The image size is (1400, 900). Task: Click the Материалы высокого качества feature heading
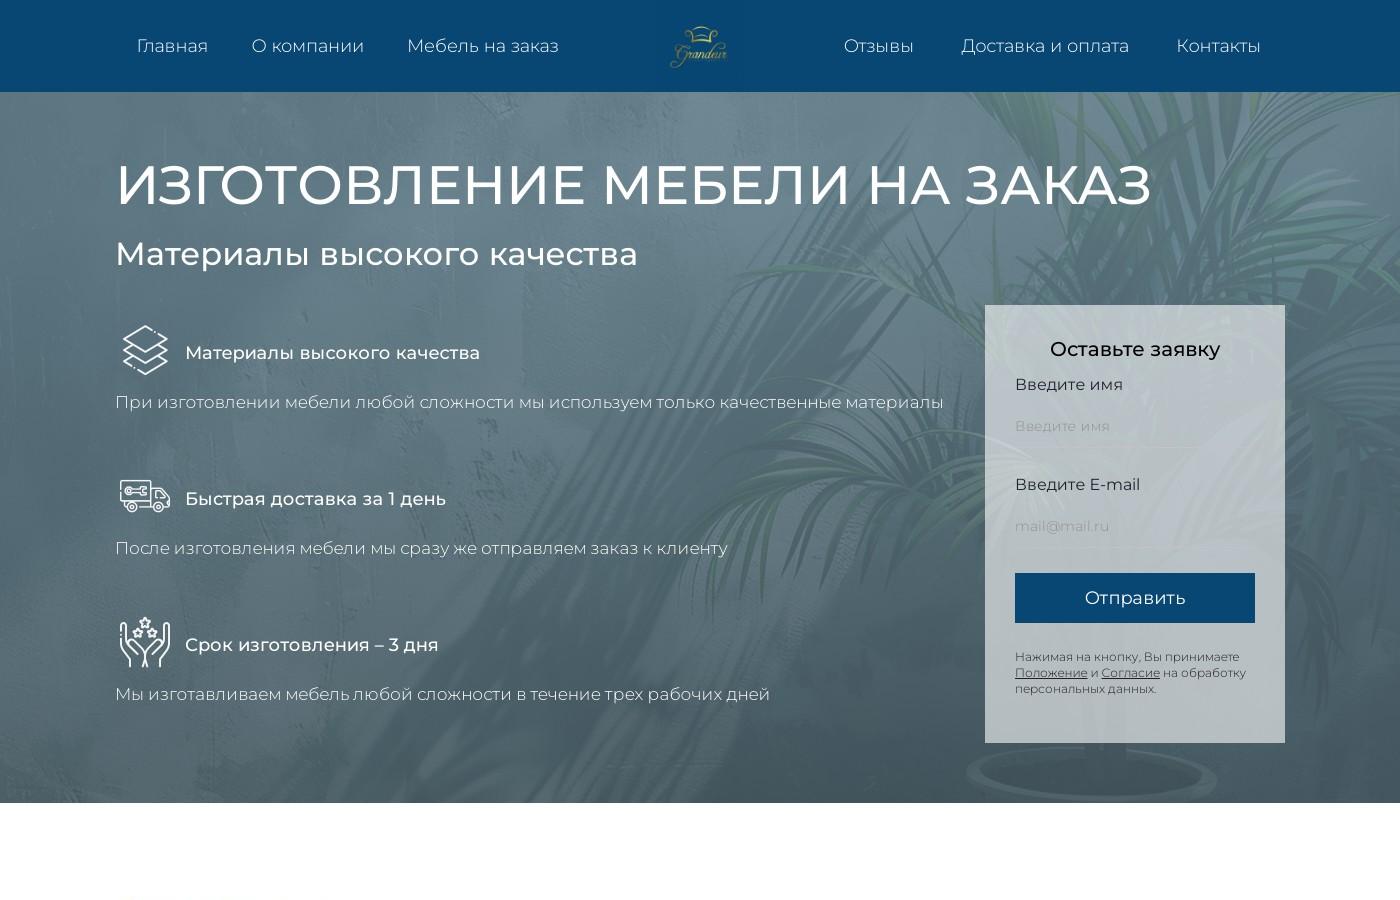332,352
